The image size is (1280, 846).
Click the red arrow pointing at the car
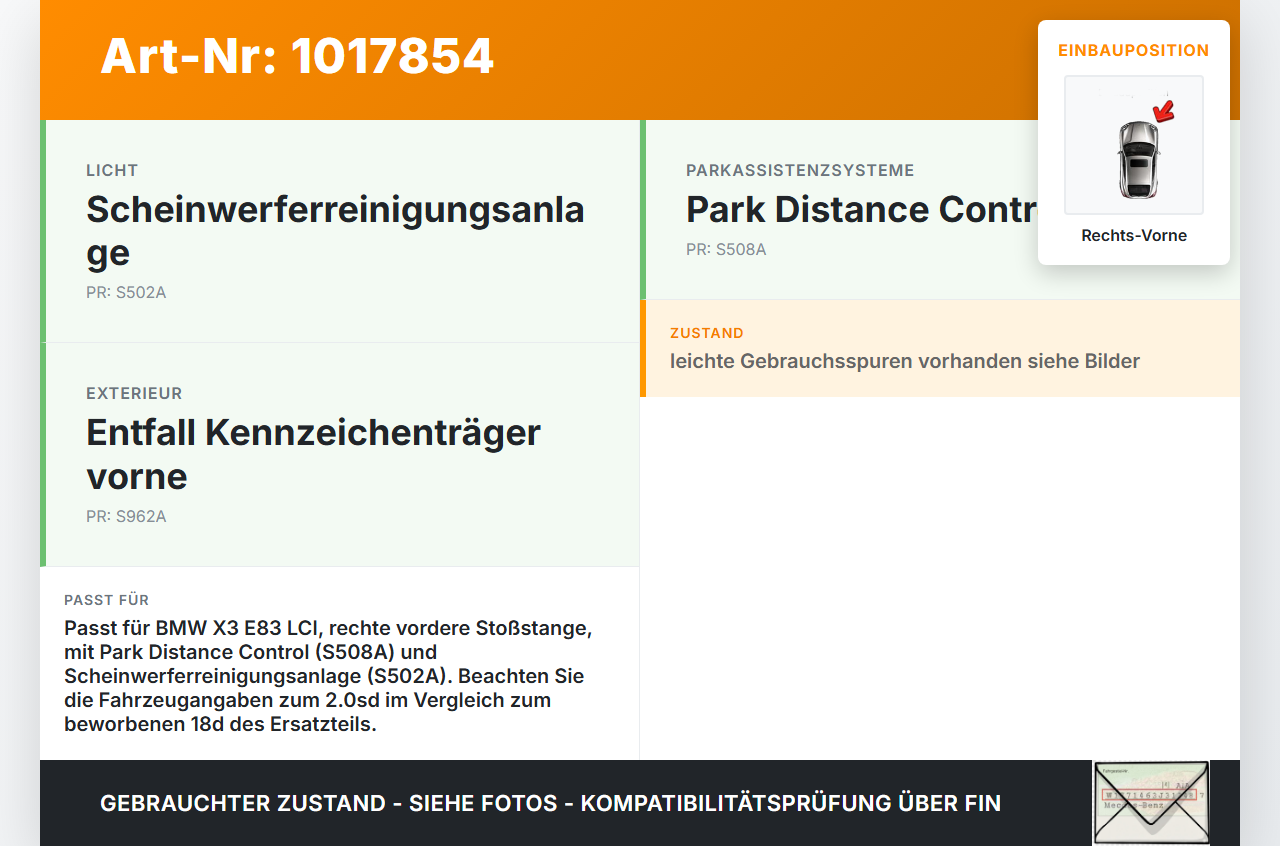[x=1163, y=110]
